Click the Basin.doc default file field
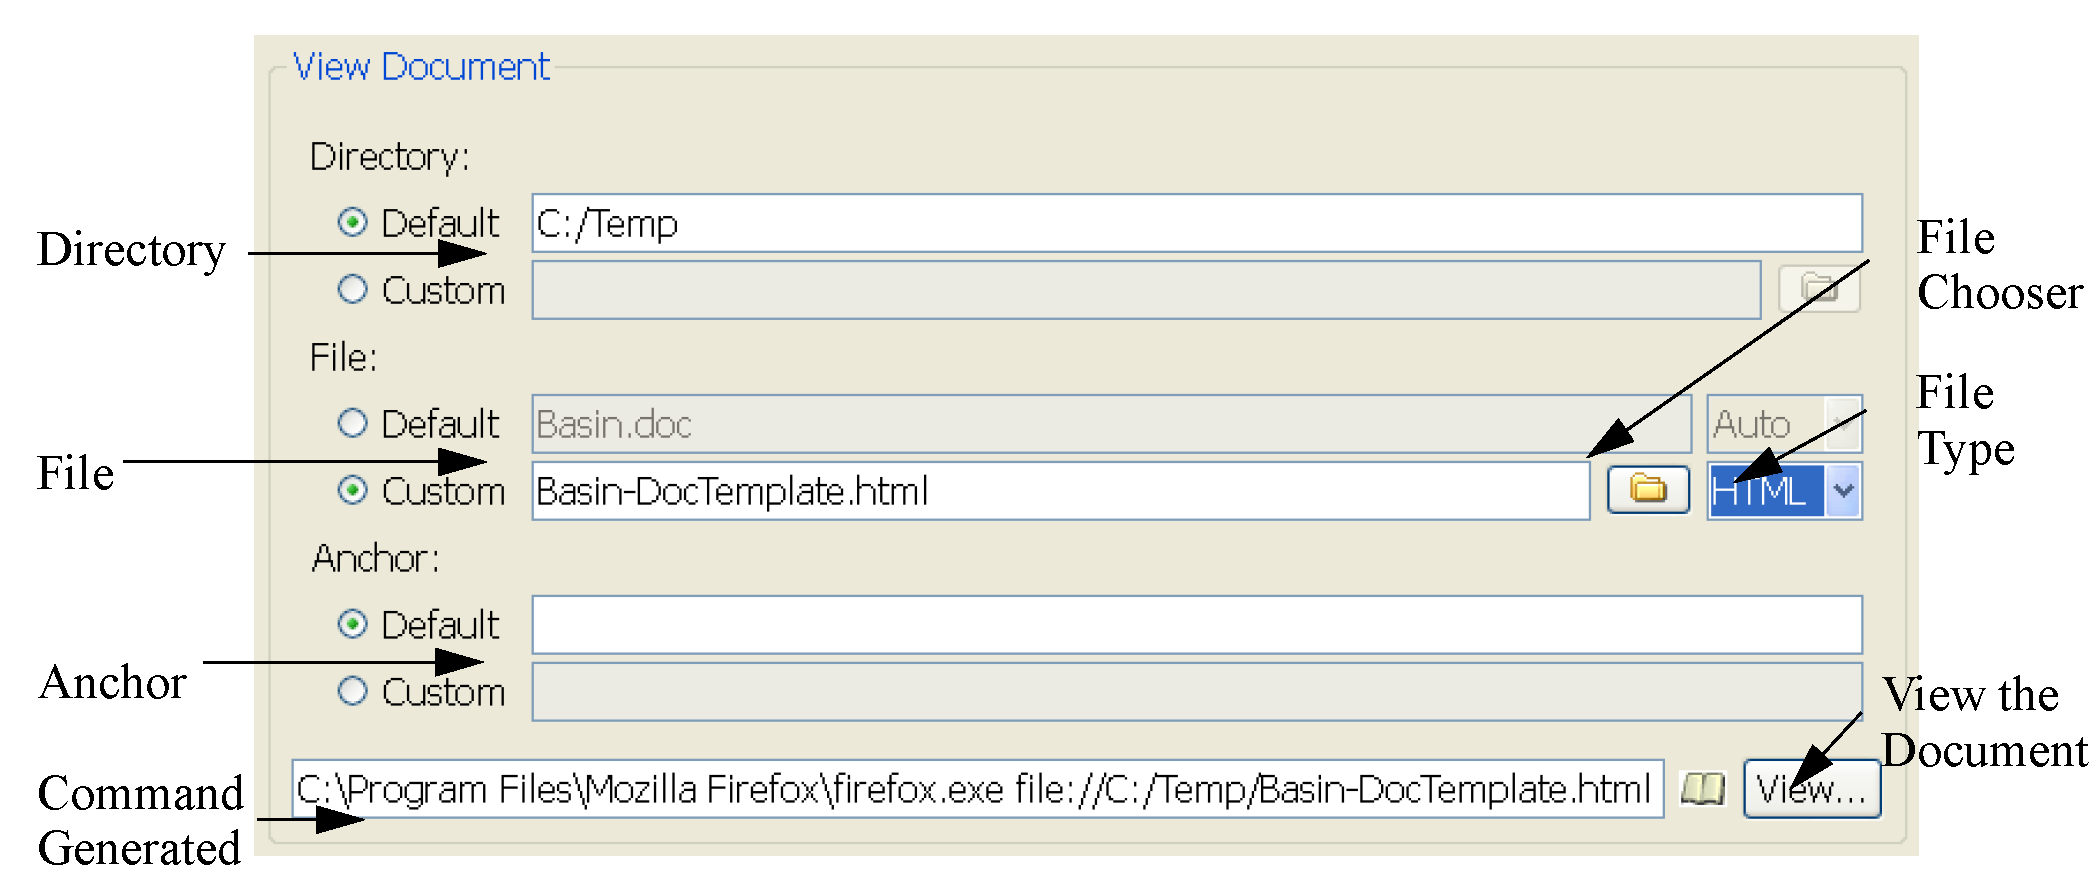The width and height of the screenshot is (2092, 888). point(1110,424)
